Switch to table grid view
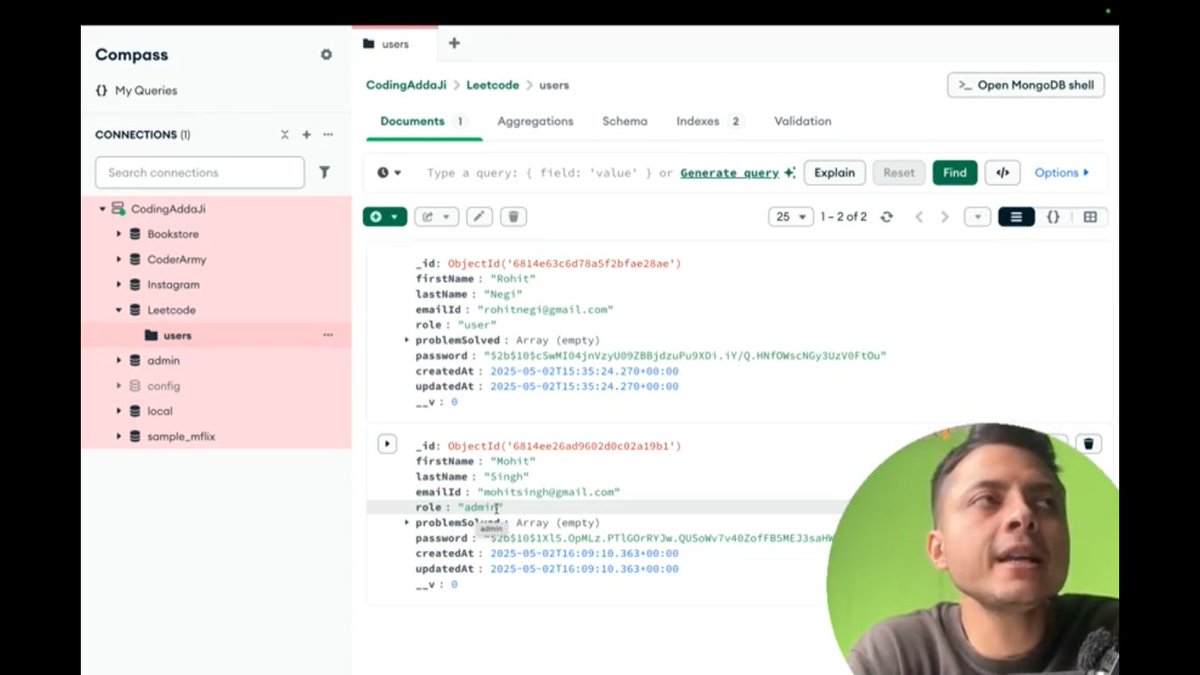Screen dimensions: 1200x675 [x=1090, y=217]
